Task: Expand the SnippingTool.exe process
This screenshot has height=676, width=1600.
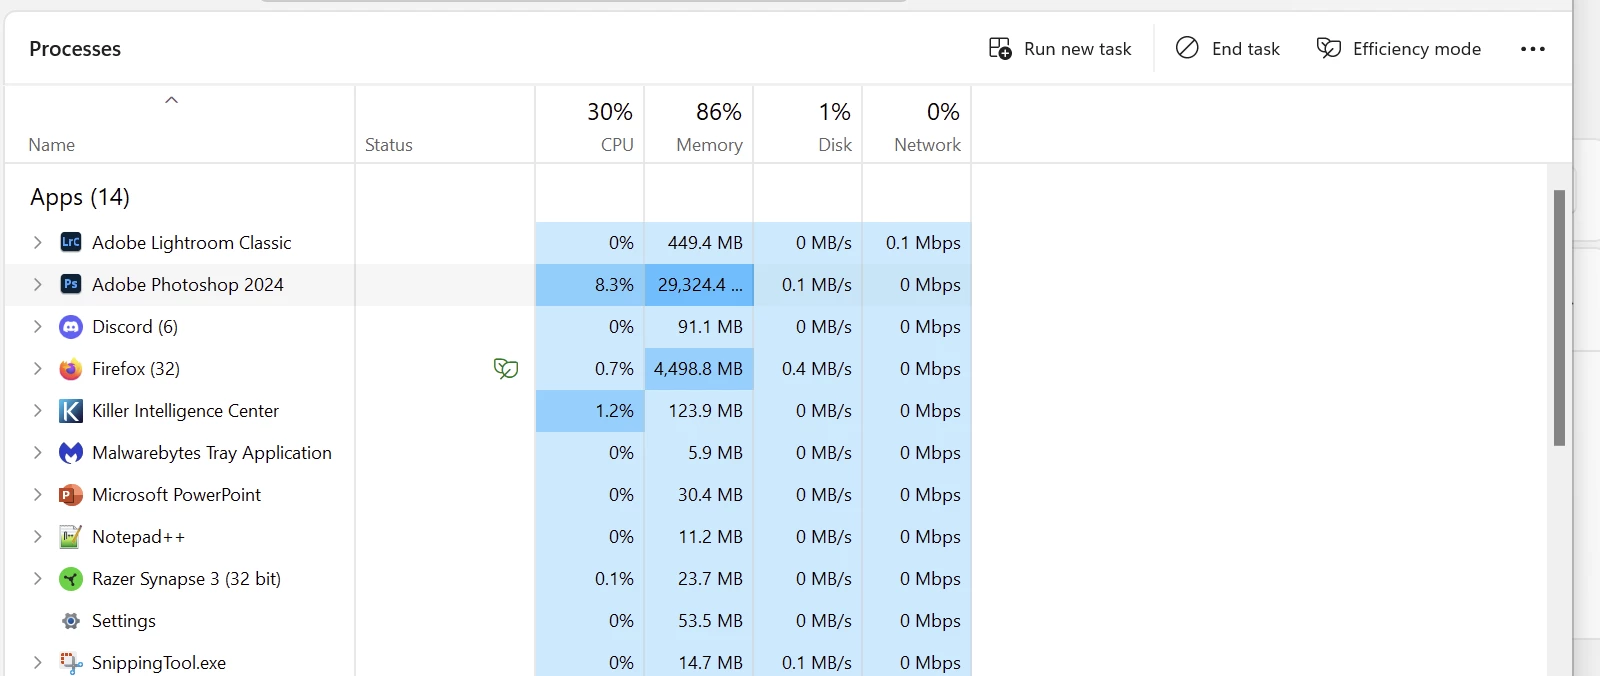Action: 37,662
